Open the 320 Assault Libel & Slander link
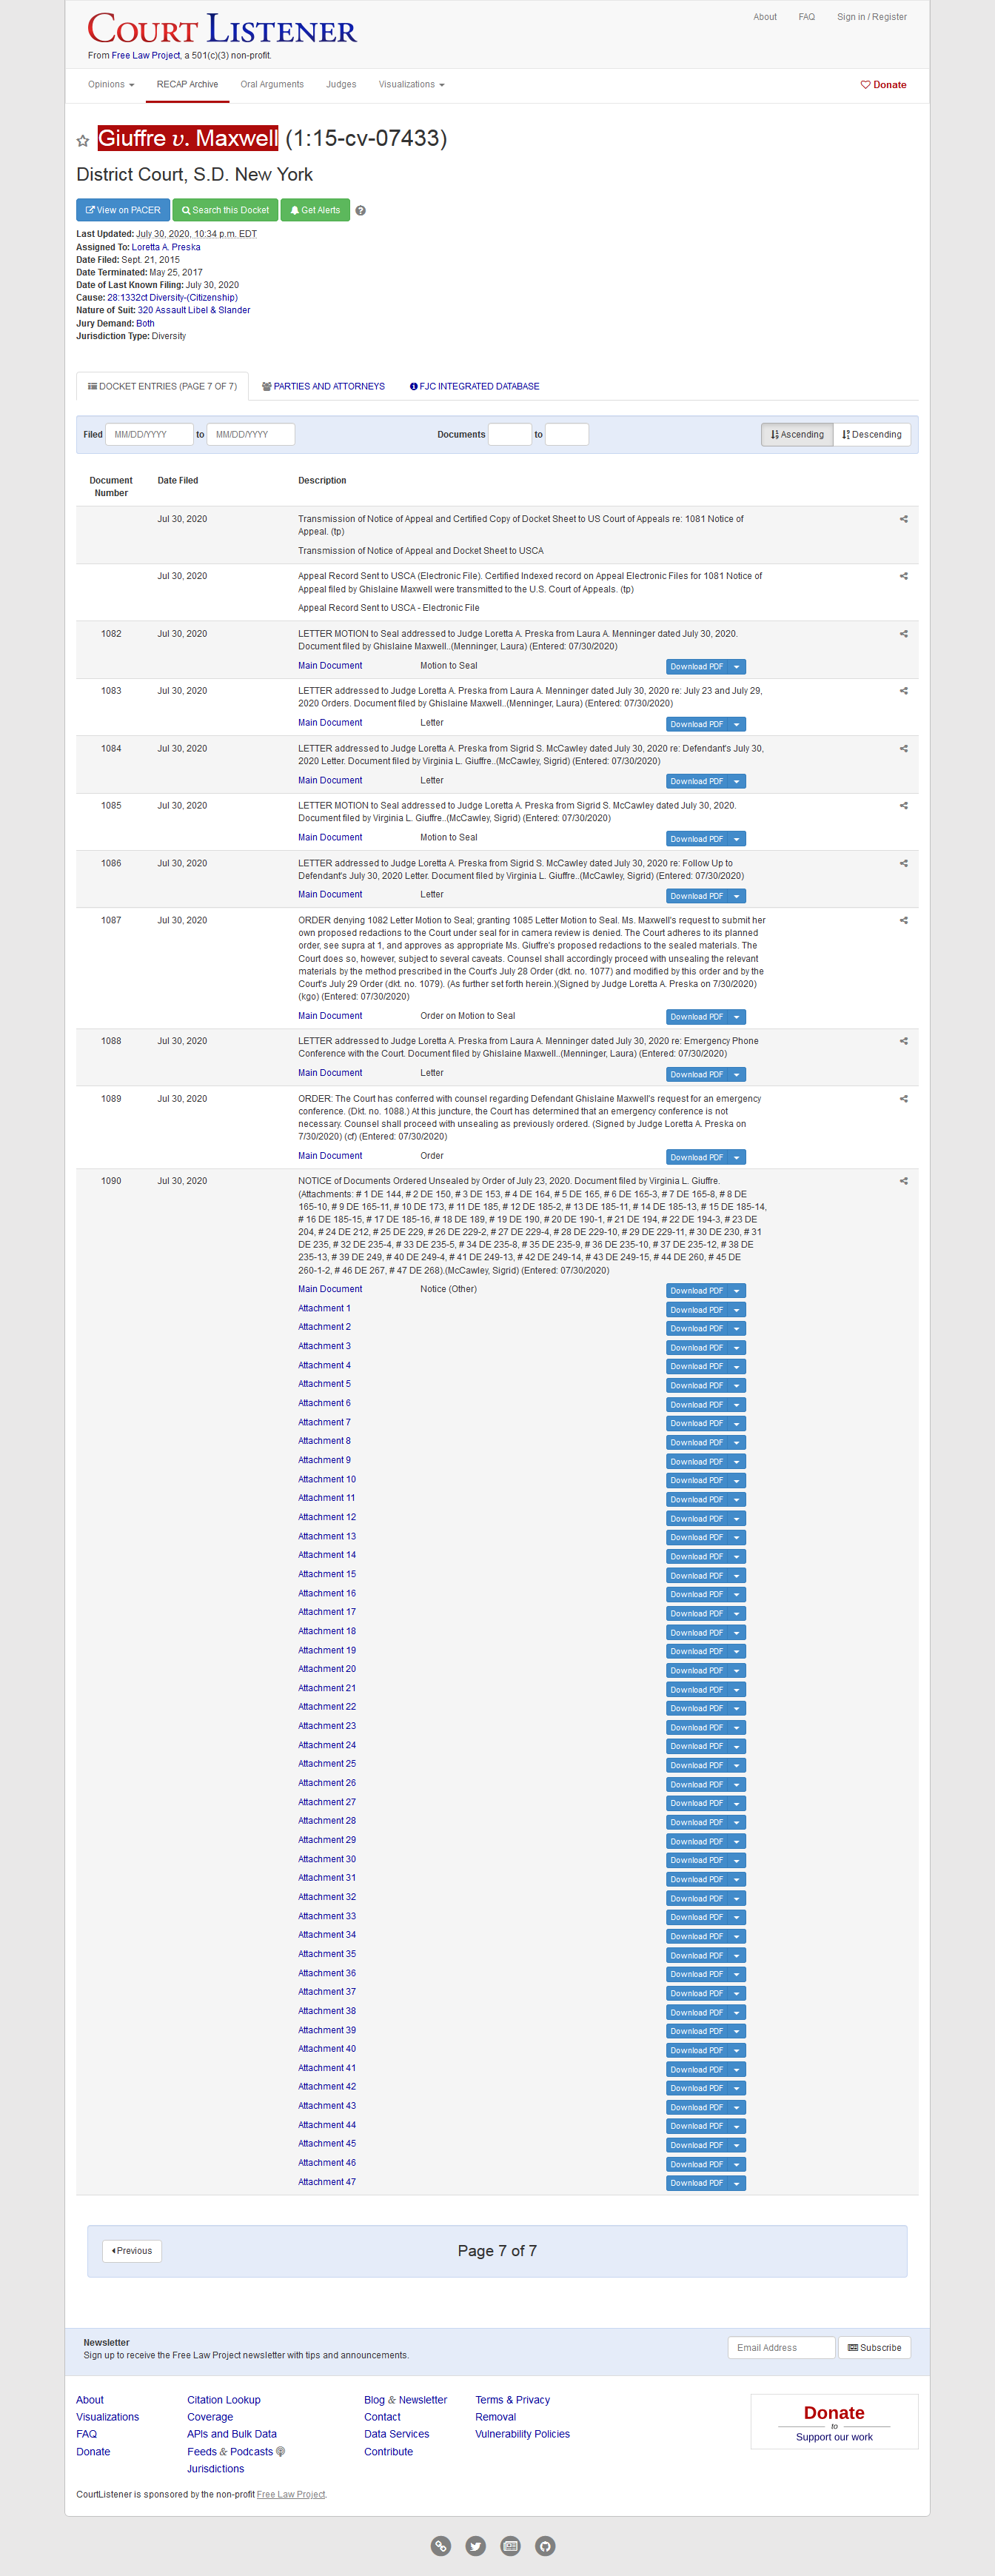Viewport: 995px width, 2576px height. (194, 310)
